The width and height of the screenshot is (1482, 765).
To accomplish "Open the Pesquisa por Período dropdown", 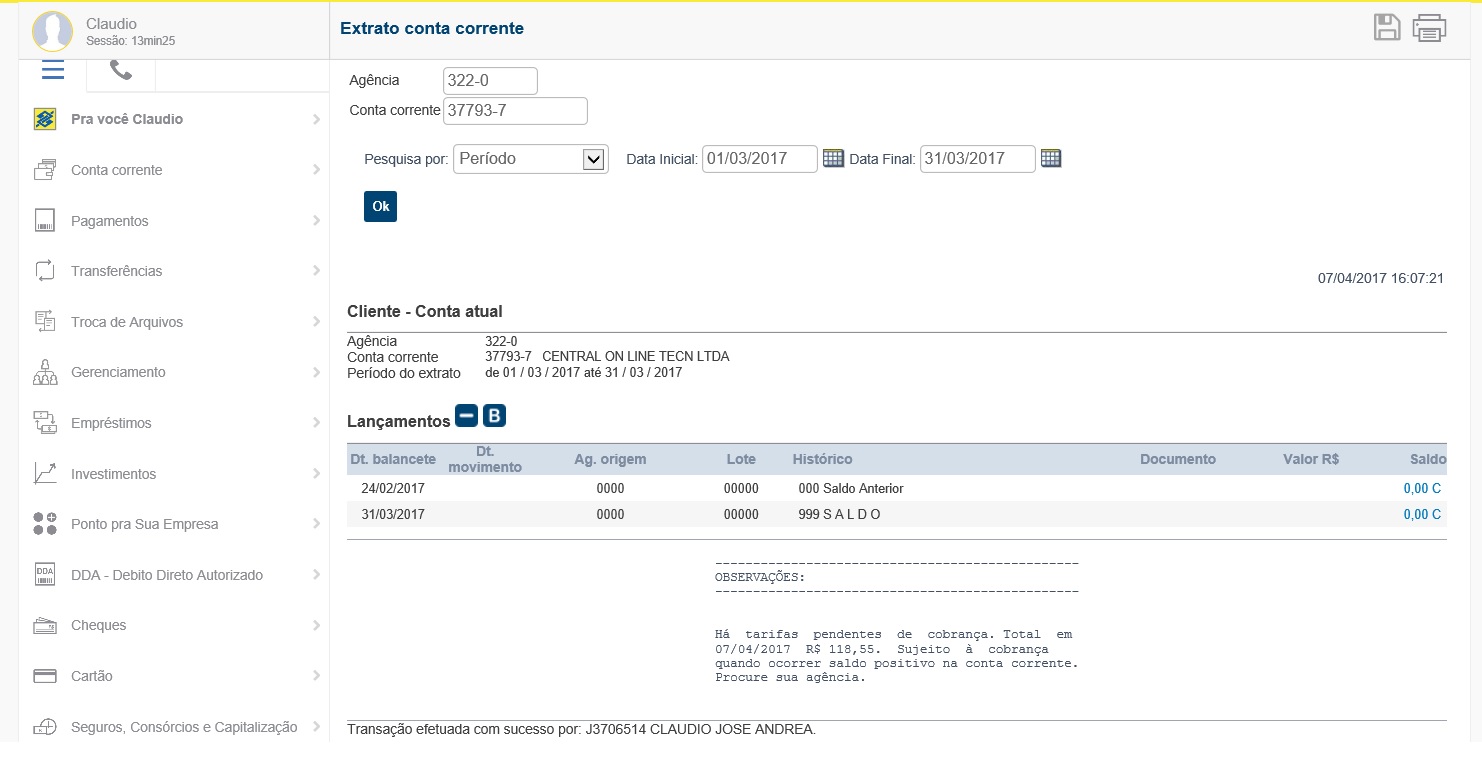I will [x=530, y=159].
